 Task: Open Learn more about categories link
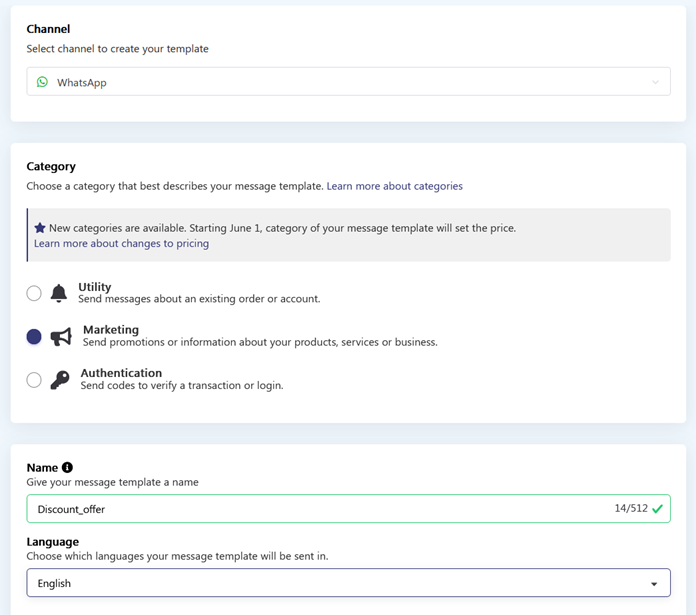[394, 186]
